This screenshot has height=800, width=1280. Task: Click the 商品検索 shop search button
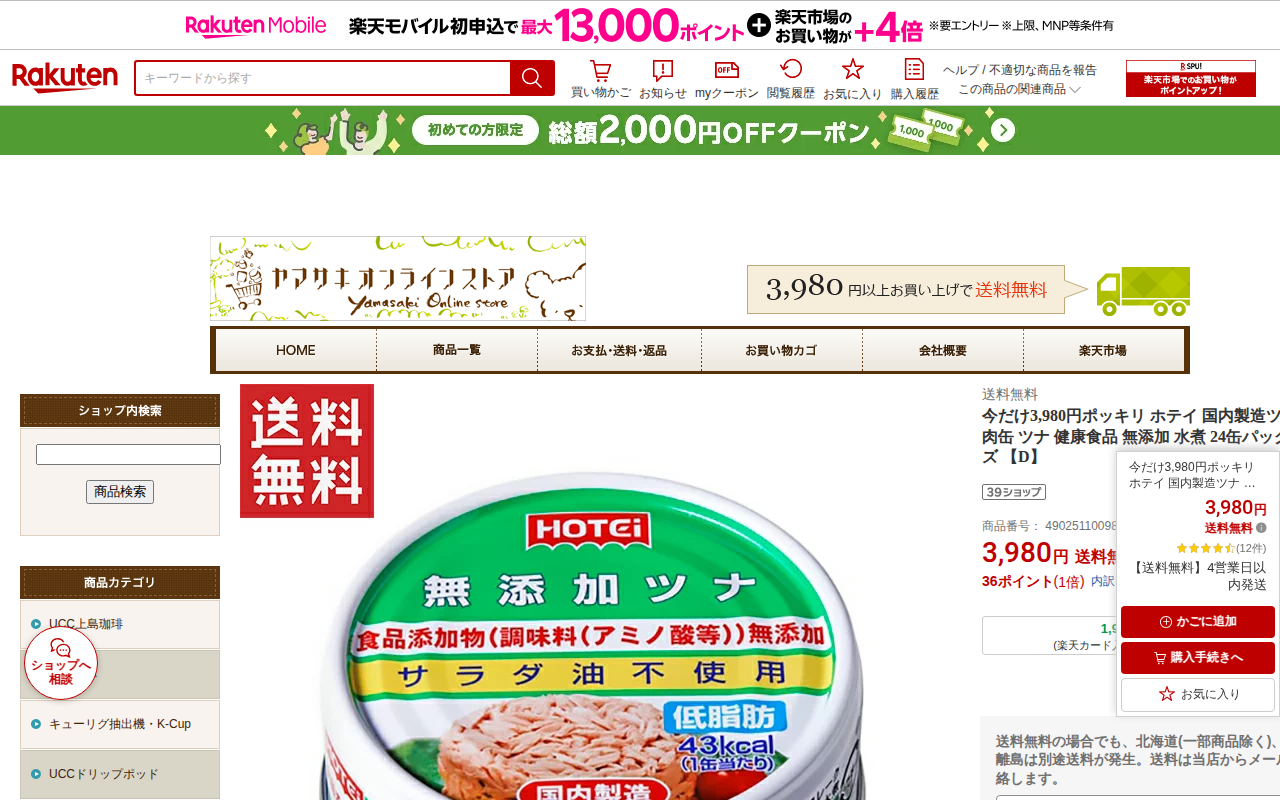point(120,492)
